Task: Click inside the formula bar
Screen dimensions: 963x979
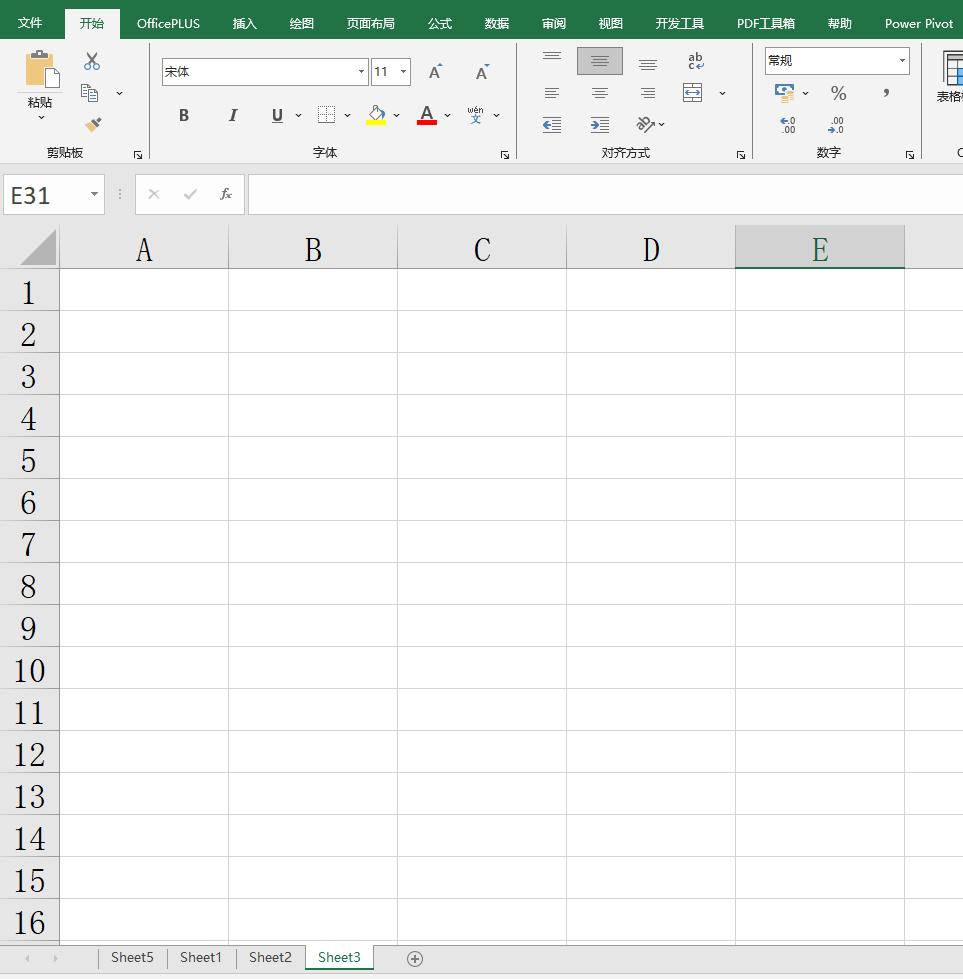Action: (605, 194)
